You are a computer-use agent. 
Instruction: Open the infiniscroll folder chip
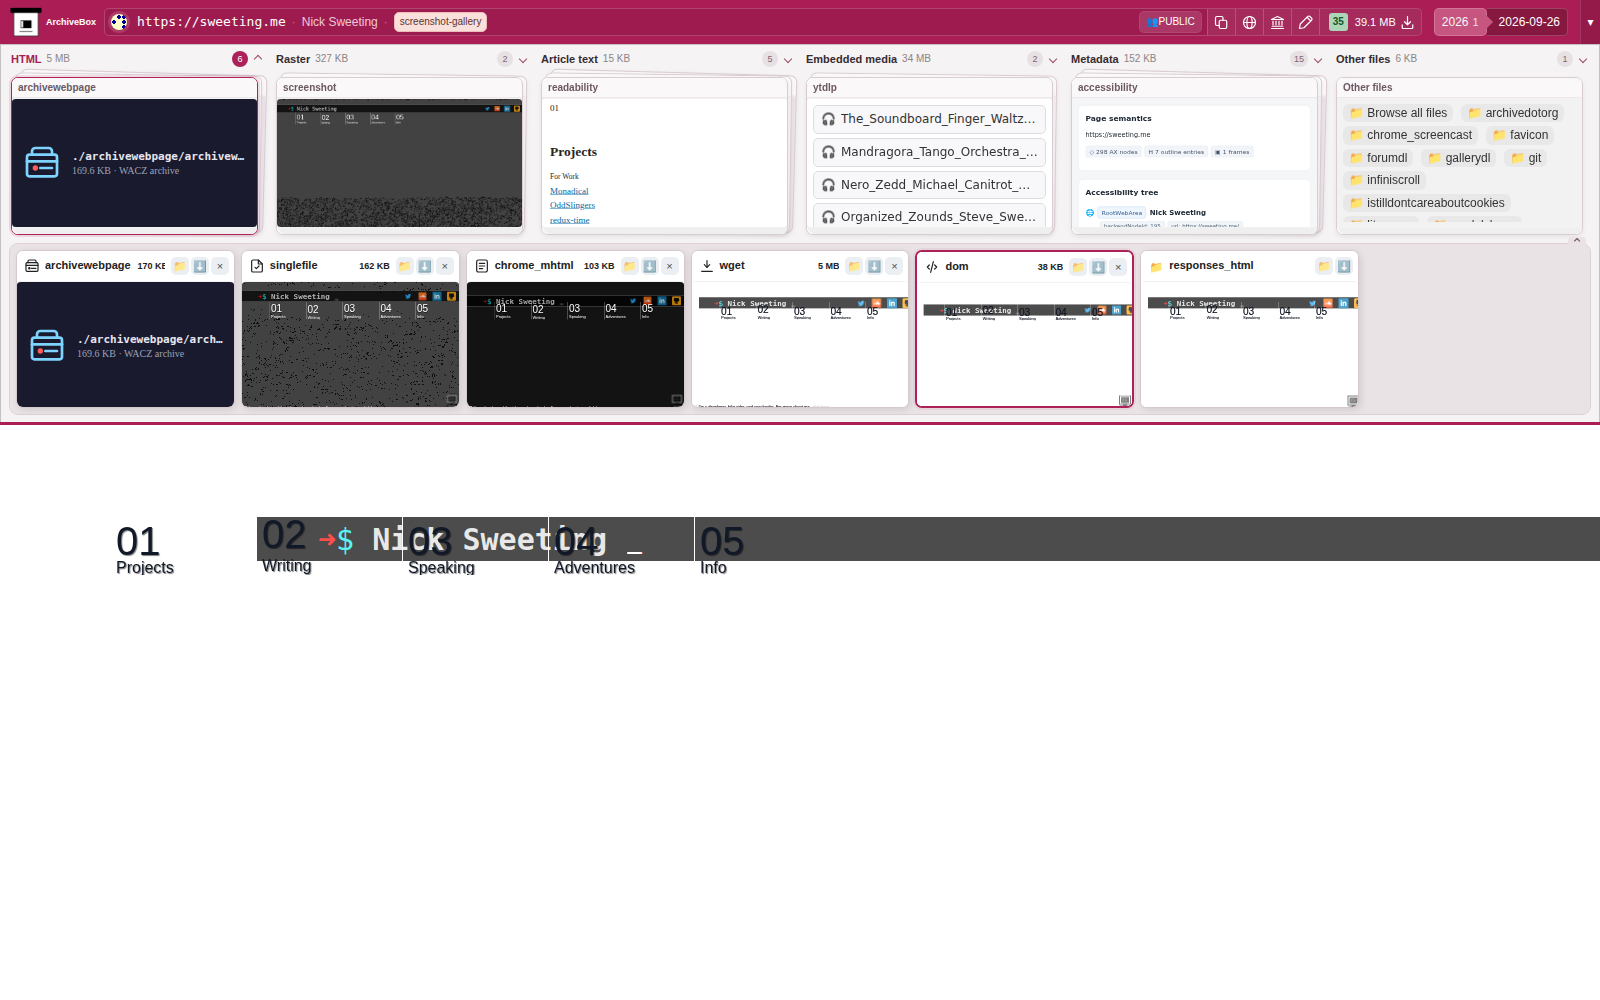click(x=1384, y=180)
